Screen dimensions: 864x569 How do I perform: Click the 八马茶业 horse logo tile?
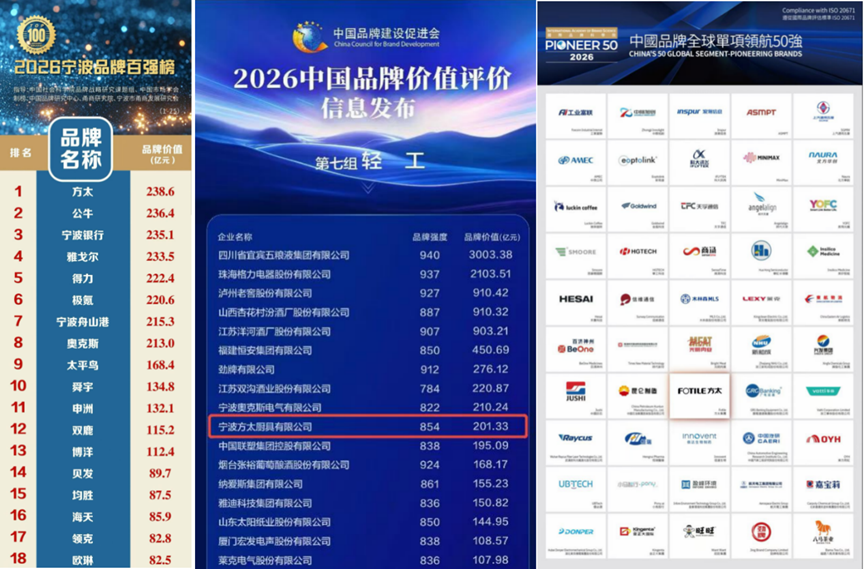point(823,535)
